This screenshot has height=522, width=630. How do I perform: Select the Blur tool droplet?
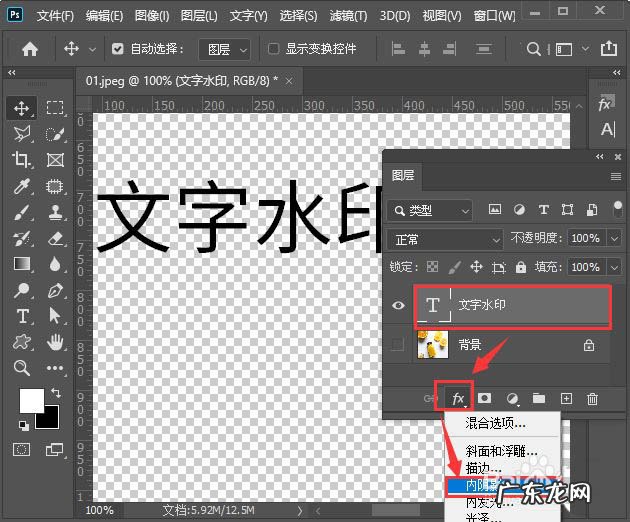55,264
